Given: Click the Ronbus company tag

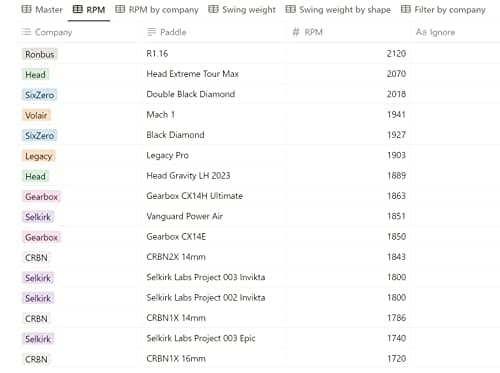Looking at the screenshot, I should pos(40,54).
